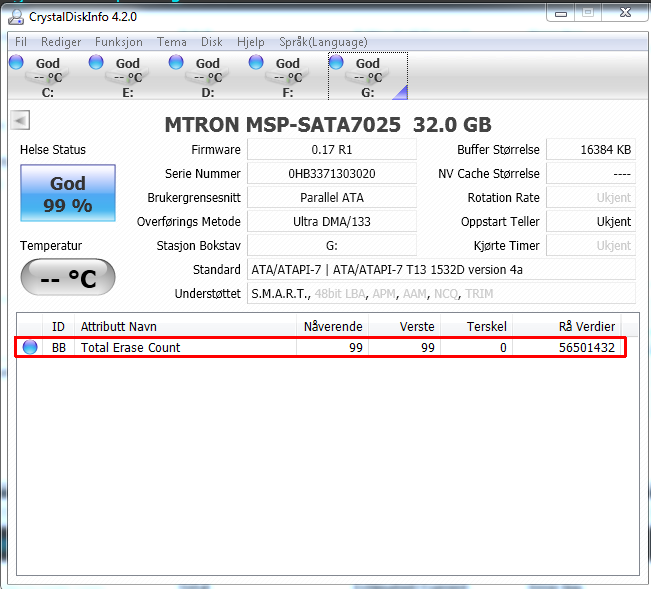Open the Fil menu
Viewport: 651px width, 589px height.
(x=21, y=42)
